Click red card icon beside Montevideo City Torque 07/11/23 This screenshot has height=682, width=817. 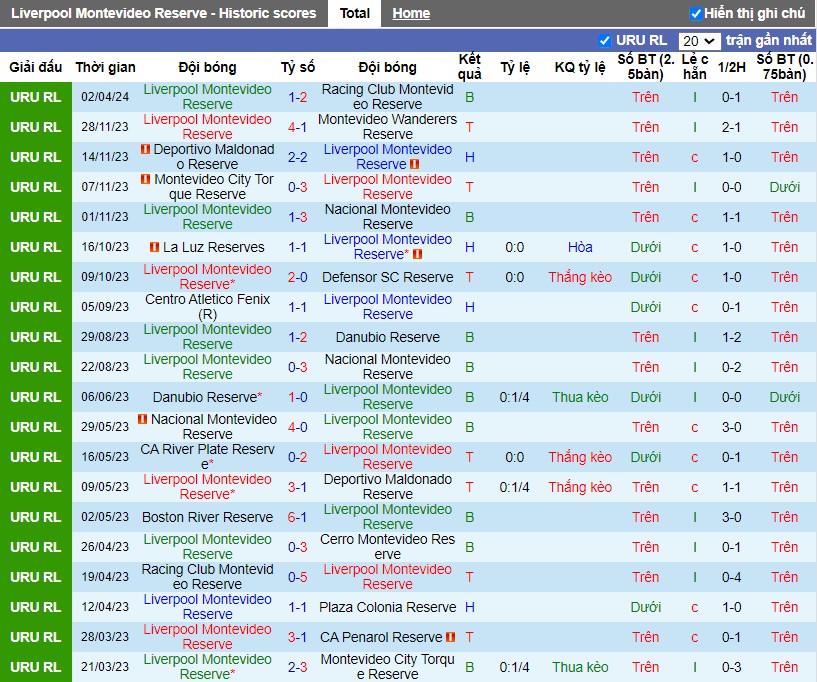coord(146,180)
